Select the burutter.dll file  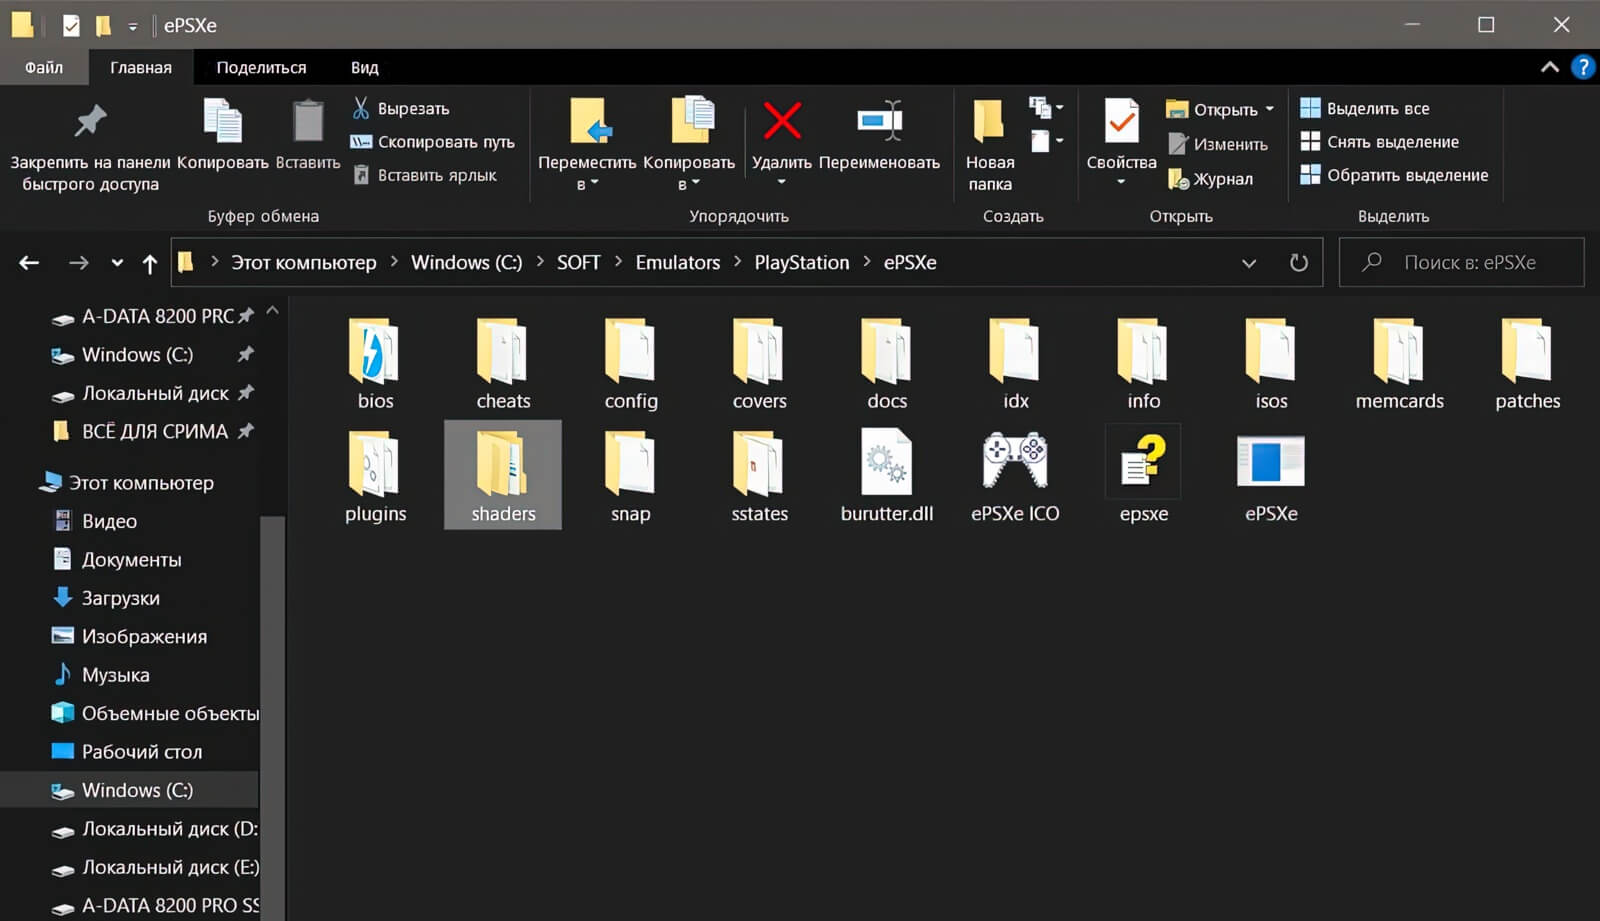(x=887, y=476)
